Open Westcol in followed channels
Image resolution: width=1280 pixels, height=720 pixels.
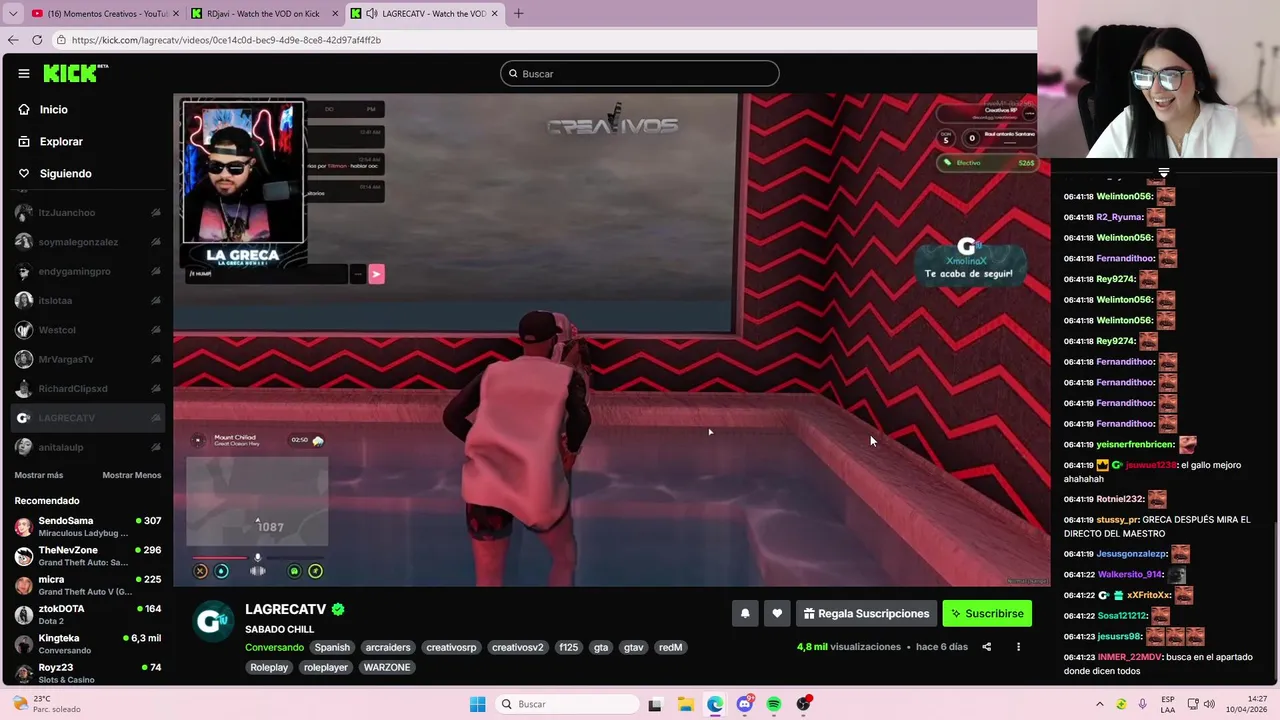[88, 330]
